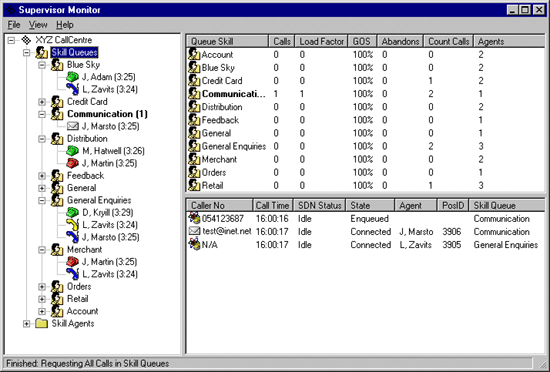Expand the Retail queue node
The height and width of the screenshot is (372, 550).
click(42, 299)
